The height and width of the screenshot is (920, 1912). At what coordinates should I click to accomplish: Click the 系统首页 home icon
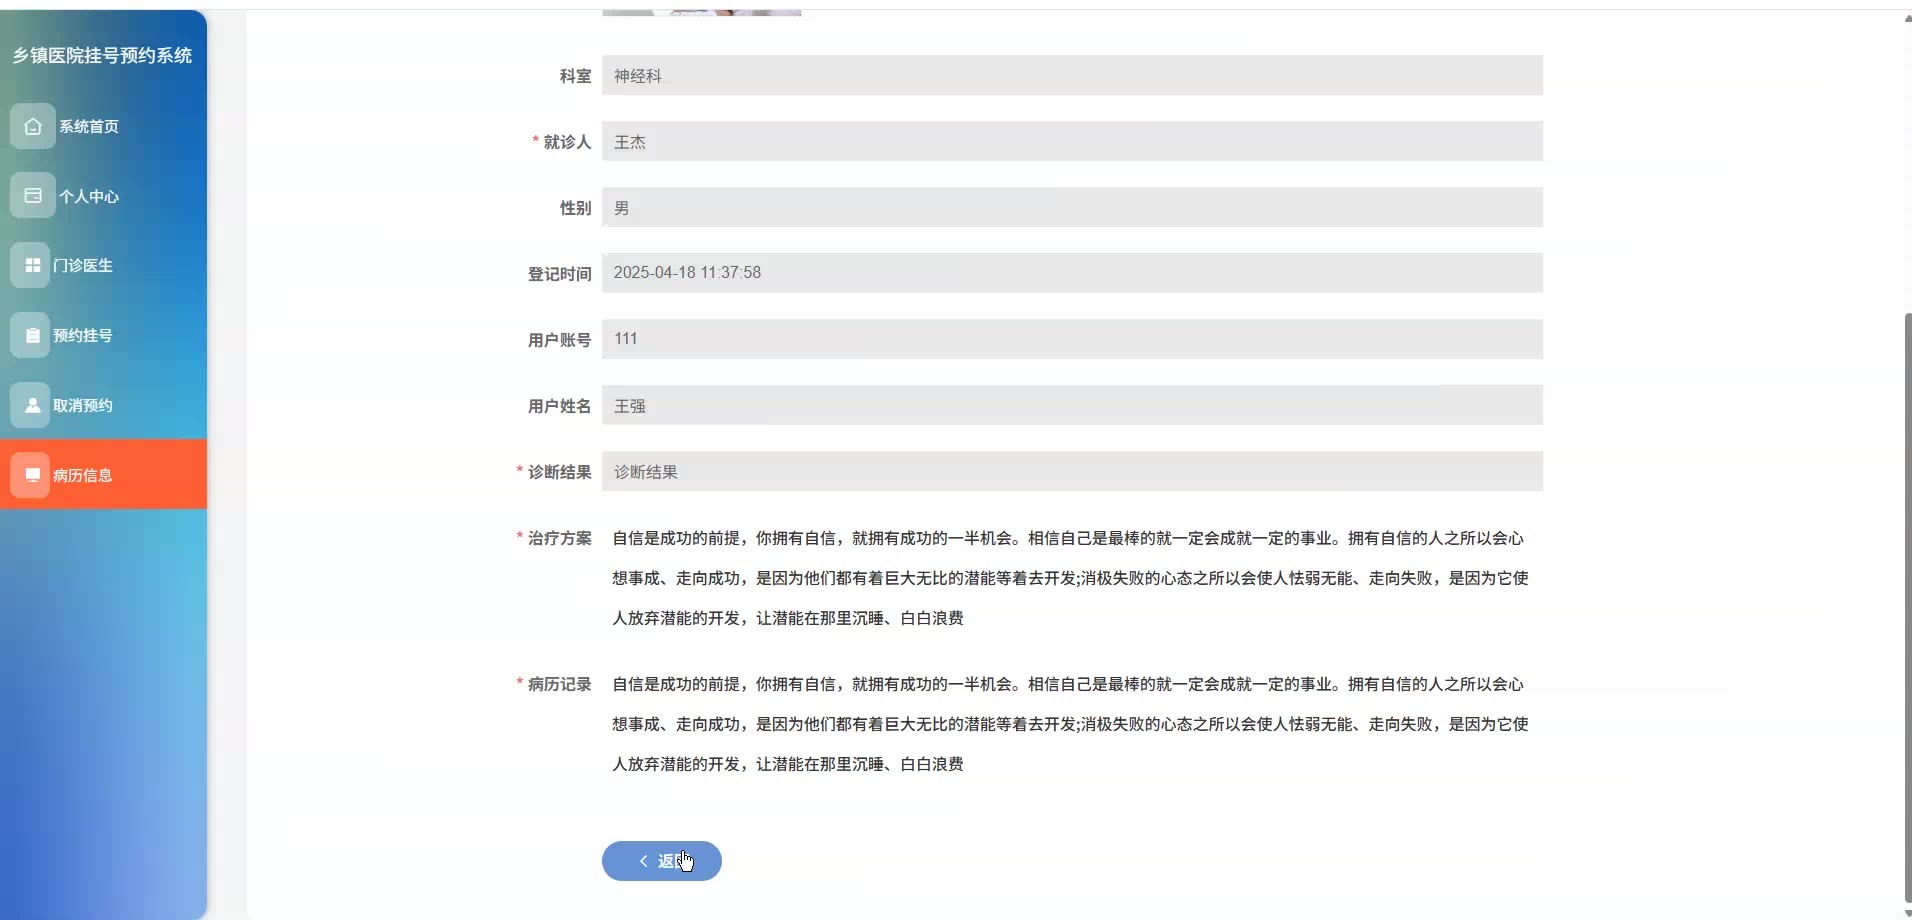coord(33,126)
